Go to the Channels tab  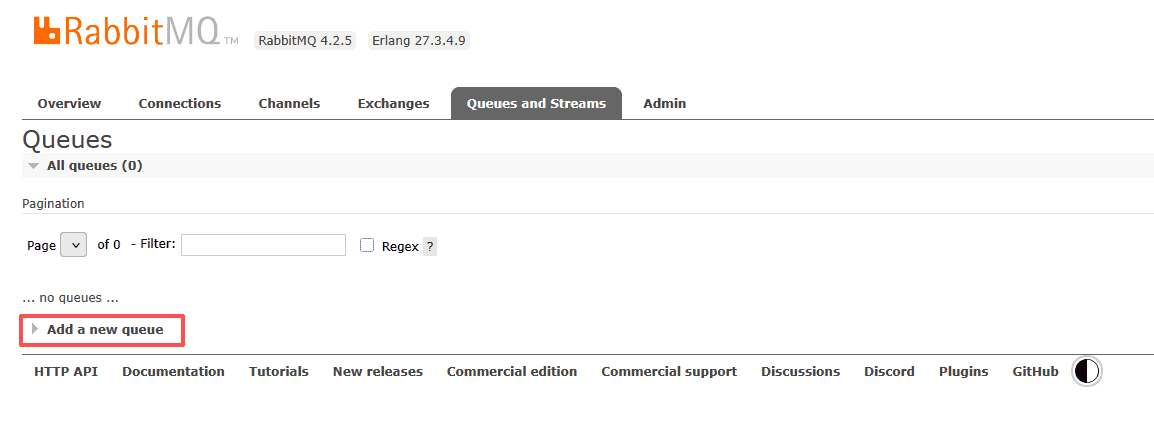pyautogui.click(x=289, y=104)
